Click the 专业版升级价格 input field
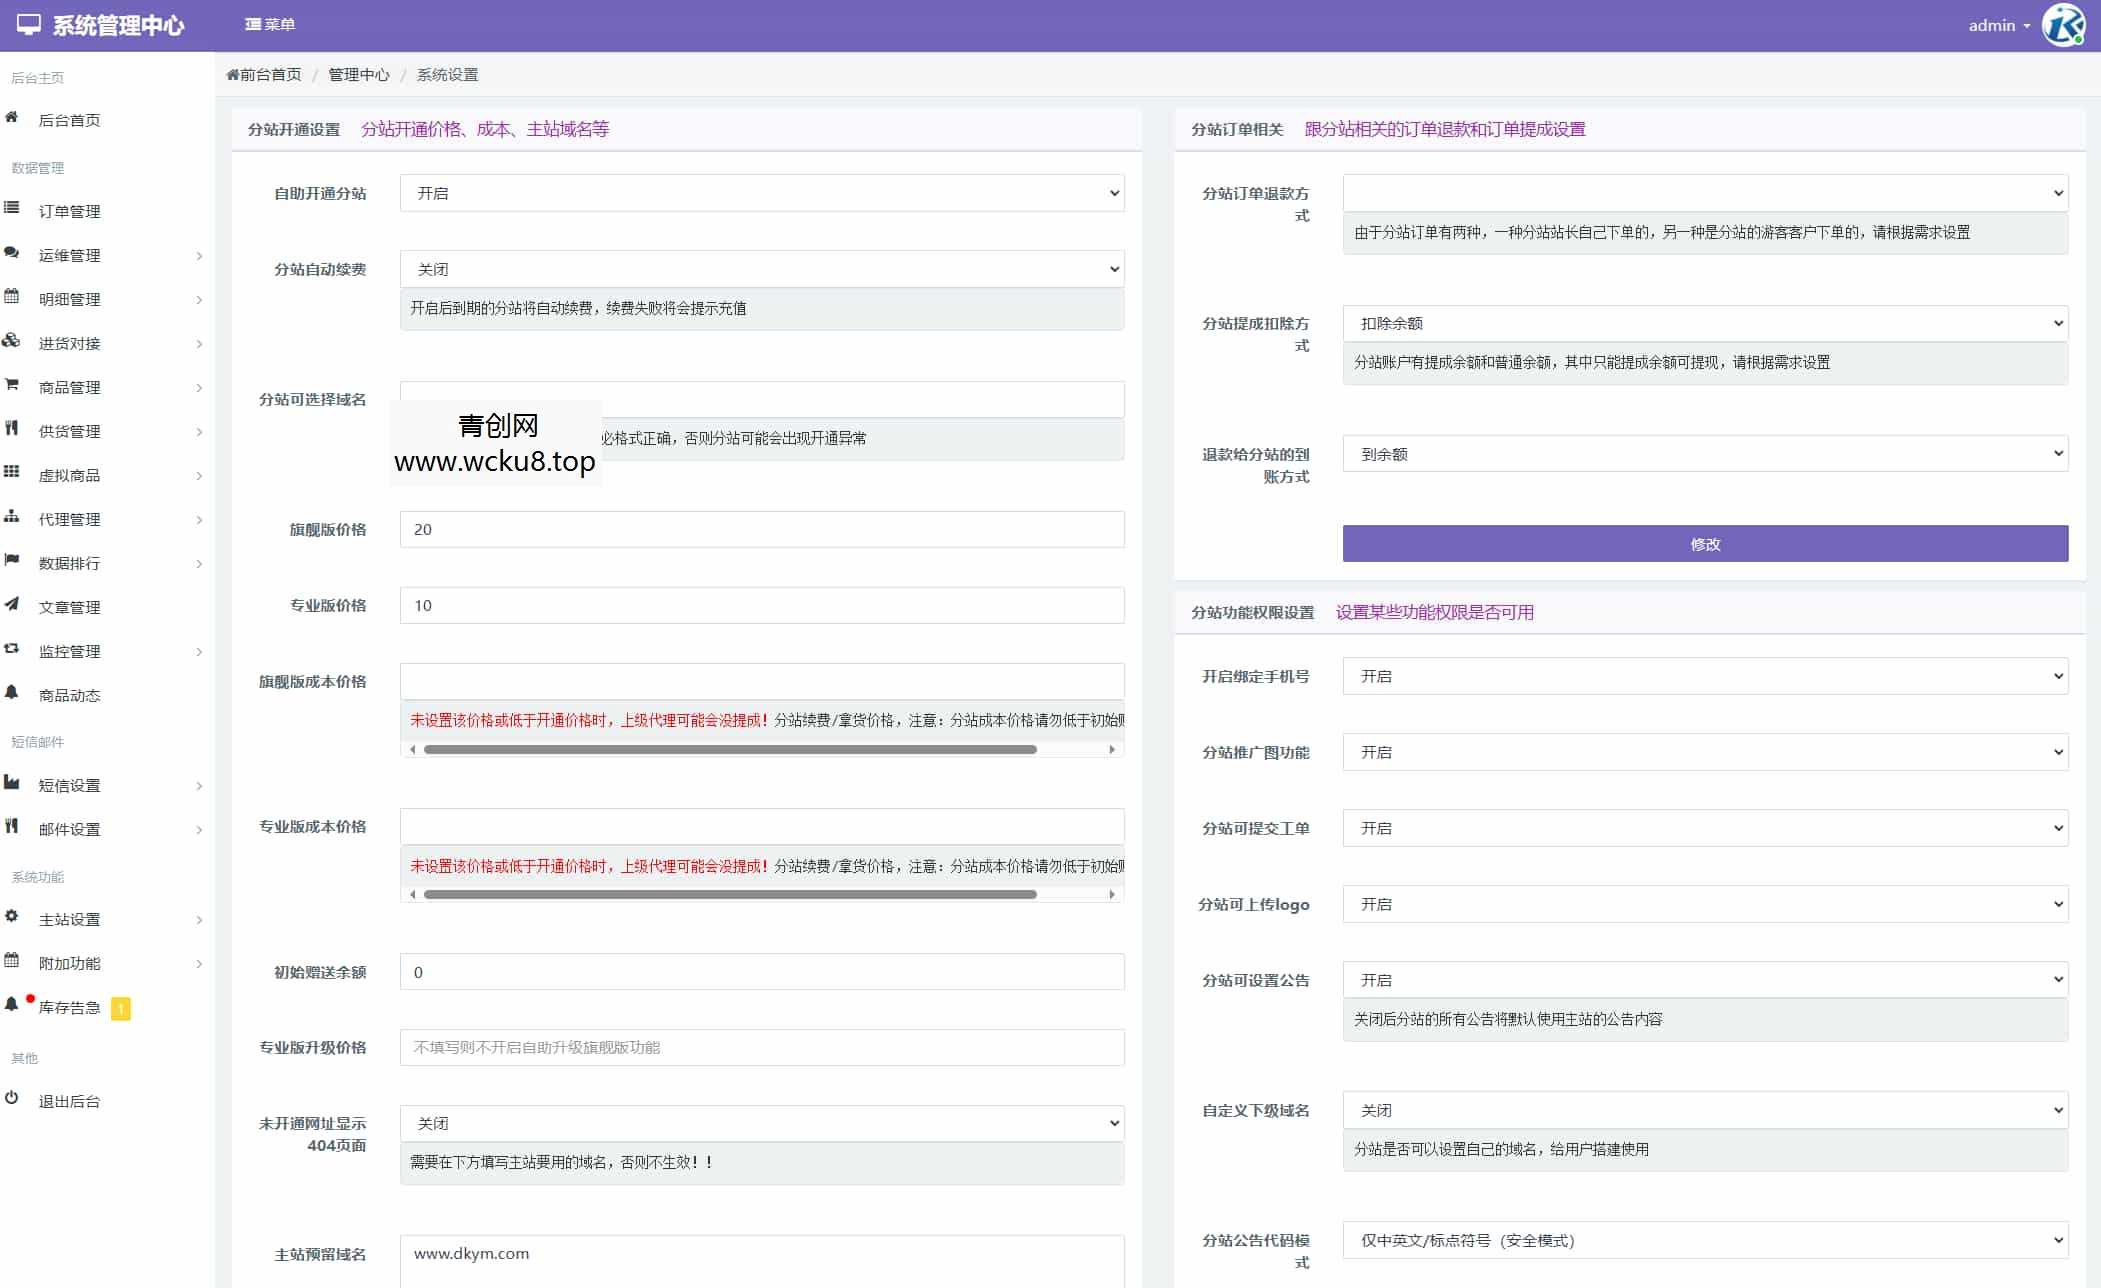 point(762,1047)
